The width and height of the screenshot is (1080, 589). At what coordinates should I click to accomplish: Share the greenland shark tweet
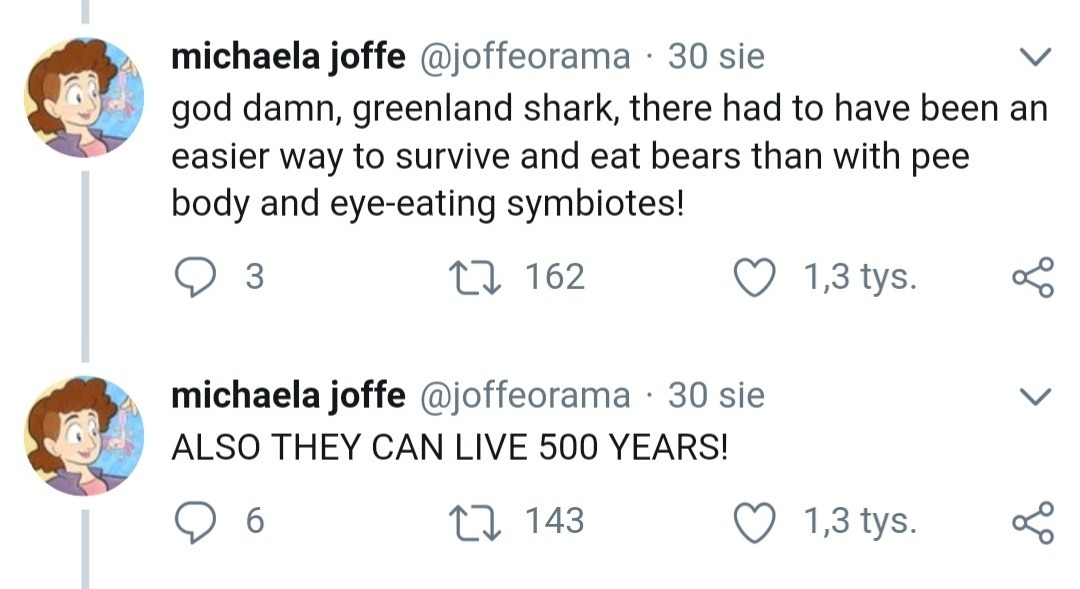click(1032, 277)
